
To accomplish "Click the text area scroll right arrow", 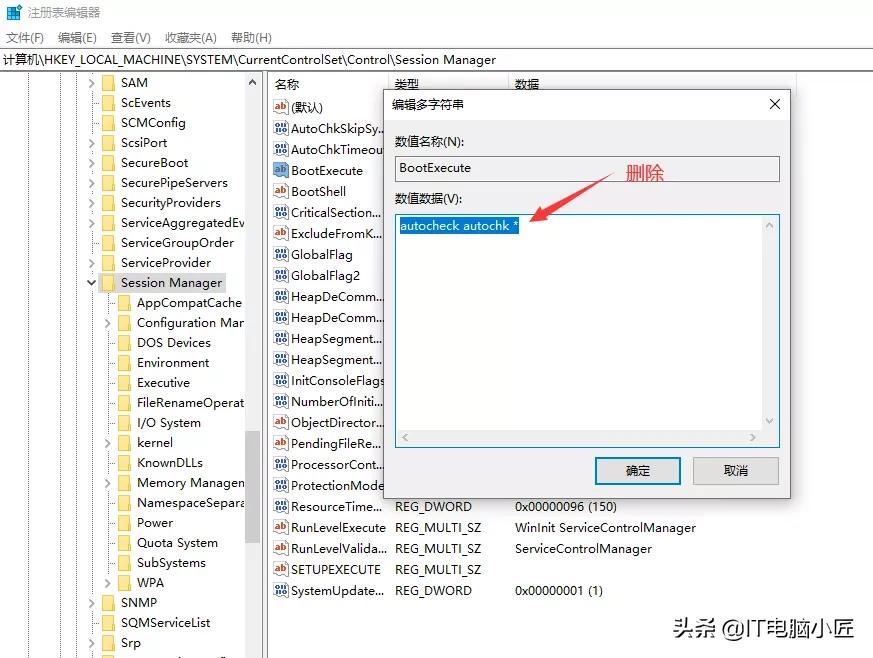I will (753, 438).
